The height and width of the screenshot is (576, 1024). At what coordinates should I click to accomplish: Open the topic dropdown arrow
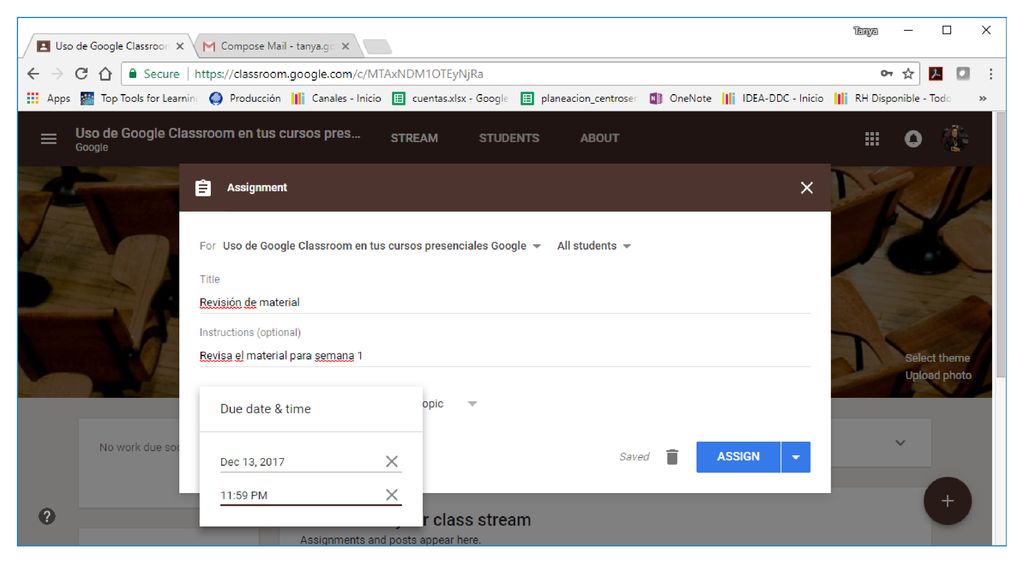point(472,404)
